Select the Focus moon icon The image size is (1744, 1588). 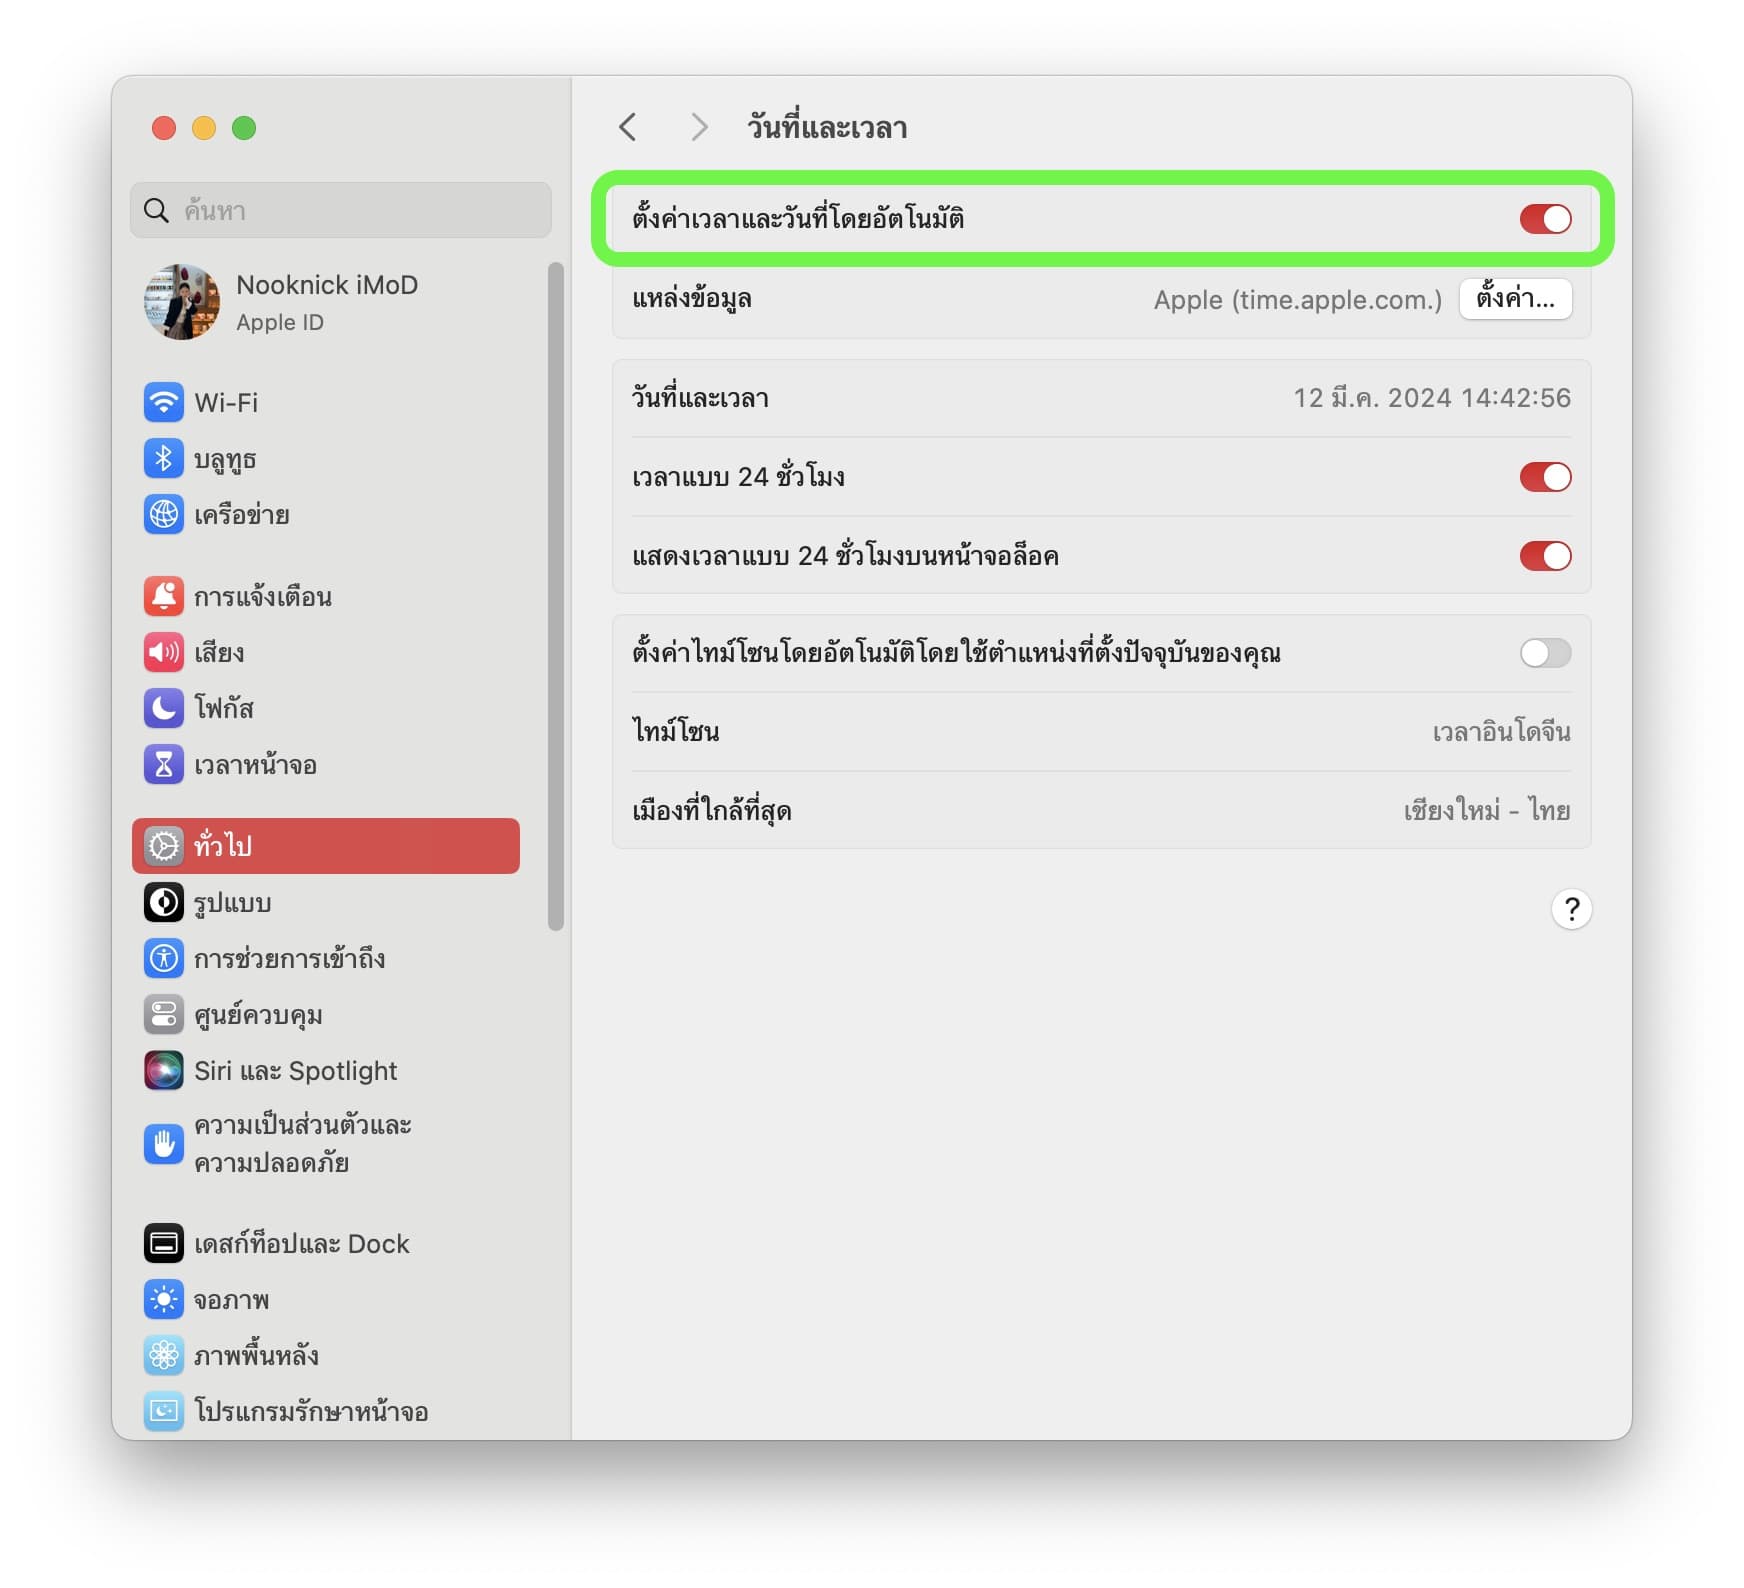click(x=163, y=708)
